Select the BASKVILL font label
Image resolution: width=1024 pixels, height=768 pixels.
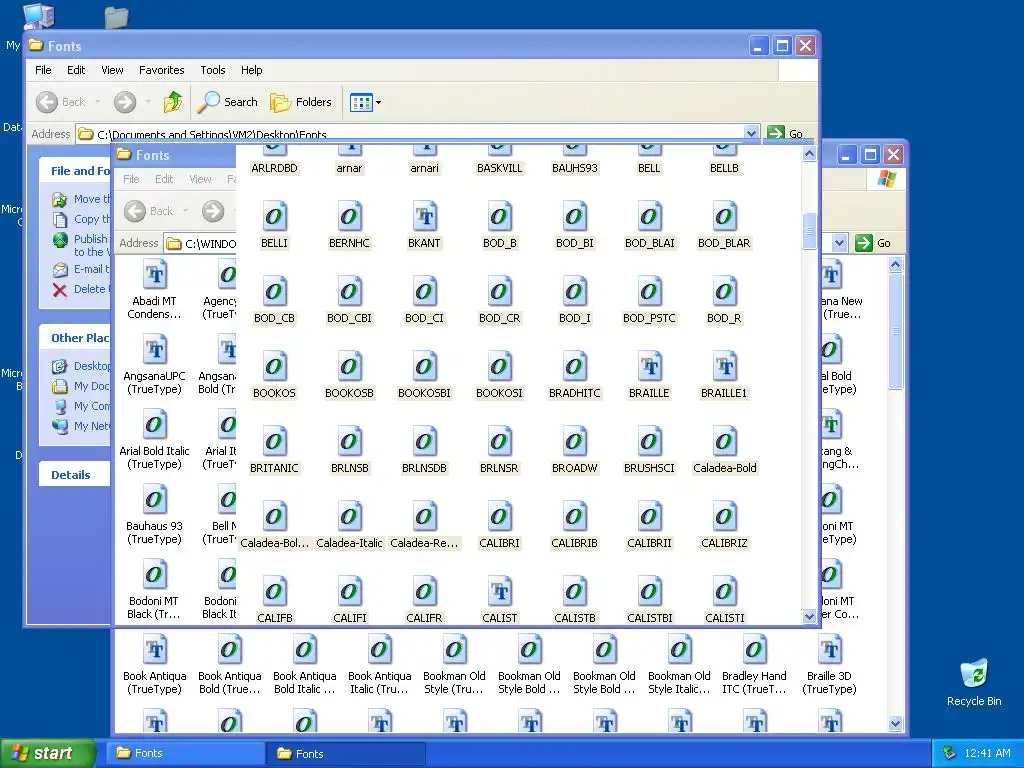tap(500, 168)
